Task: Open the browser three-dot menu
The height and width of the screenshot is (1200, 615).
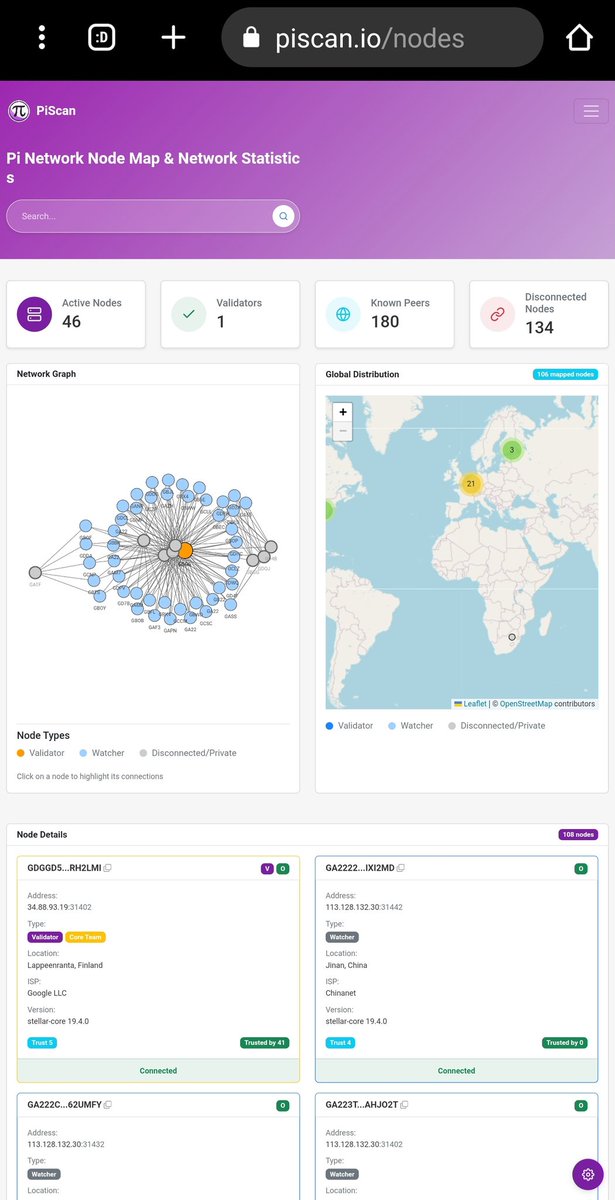Action: 41,38
